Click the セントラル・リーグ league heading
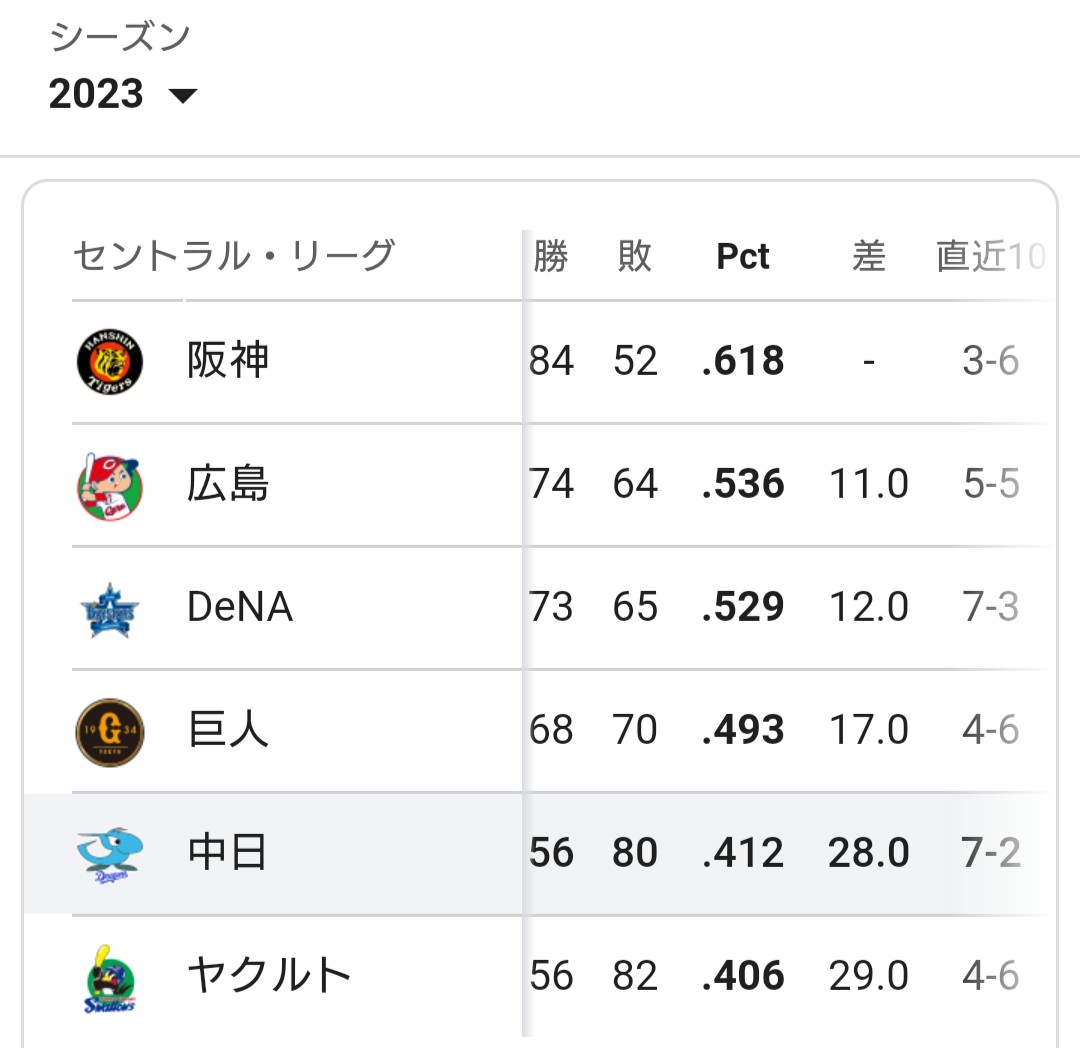Screen dimensions: 1080x1048 point(234,257)
